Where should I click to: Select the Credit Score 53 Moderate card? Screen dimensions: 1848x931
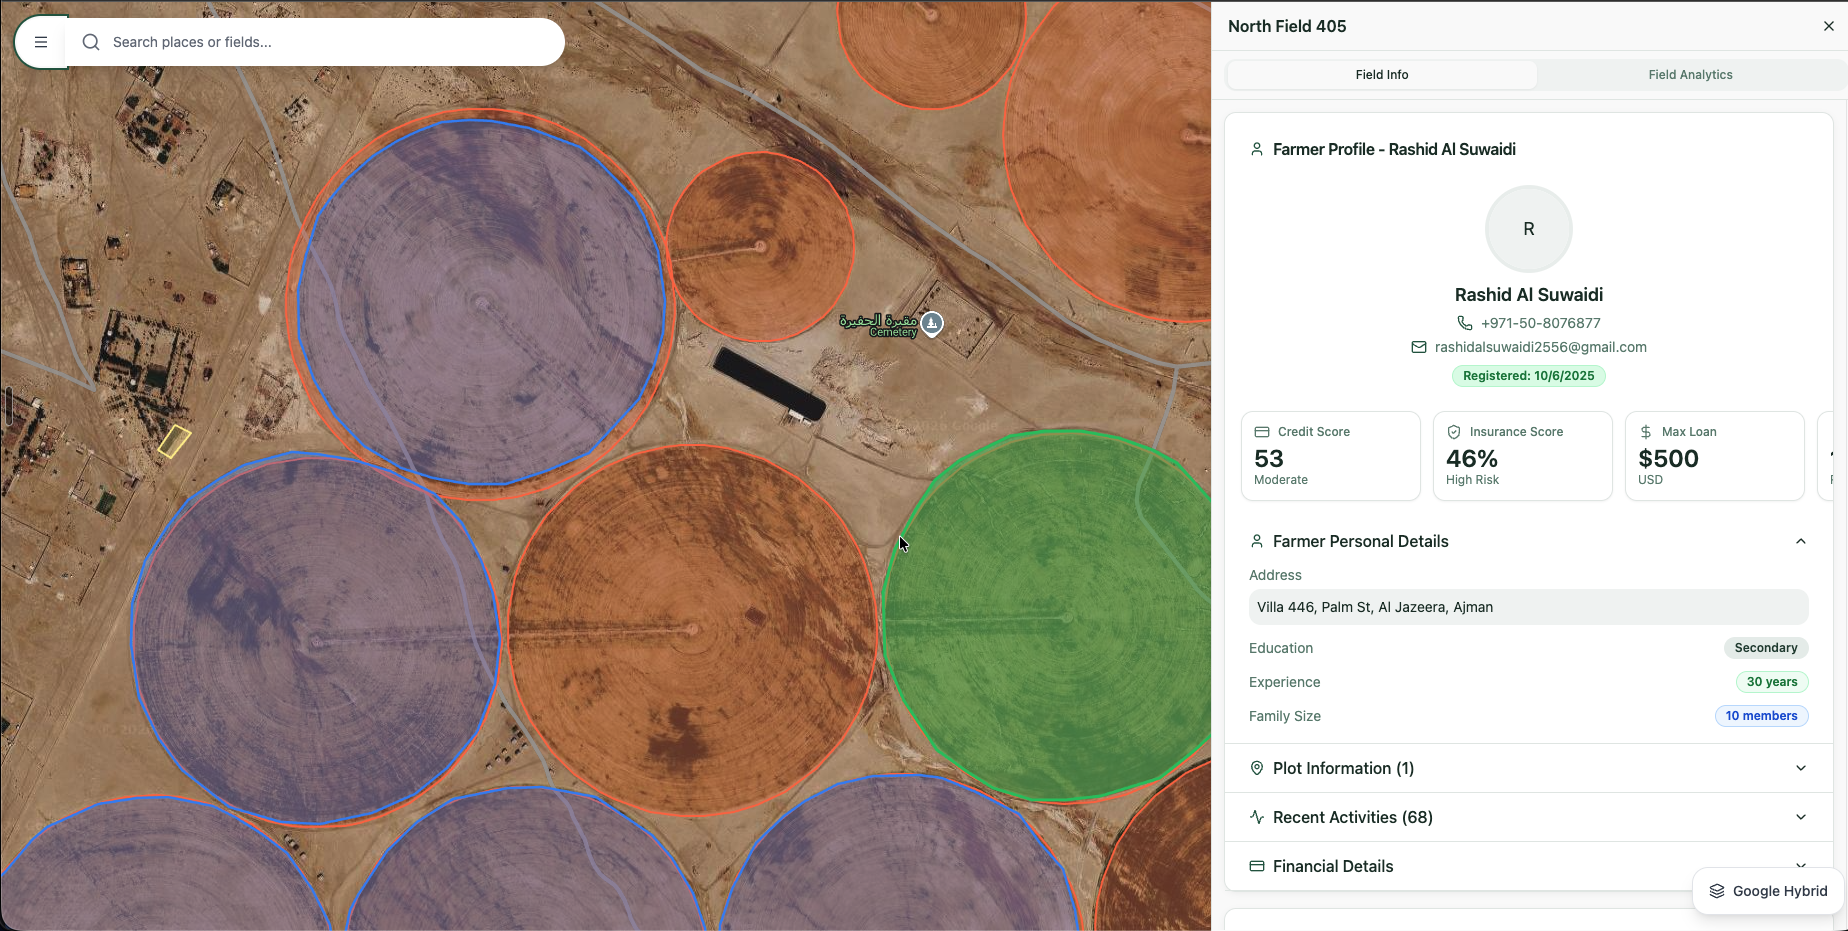click(1330, 456)
